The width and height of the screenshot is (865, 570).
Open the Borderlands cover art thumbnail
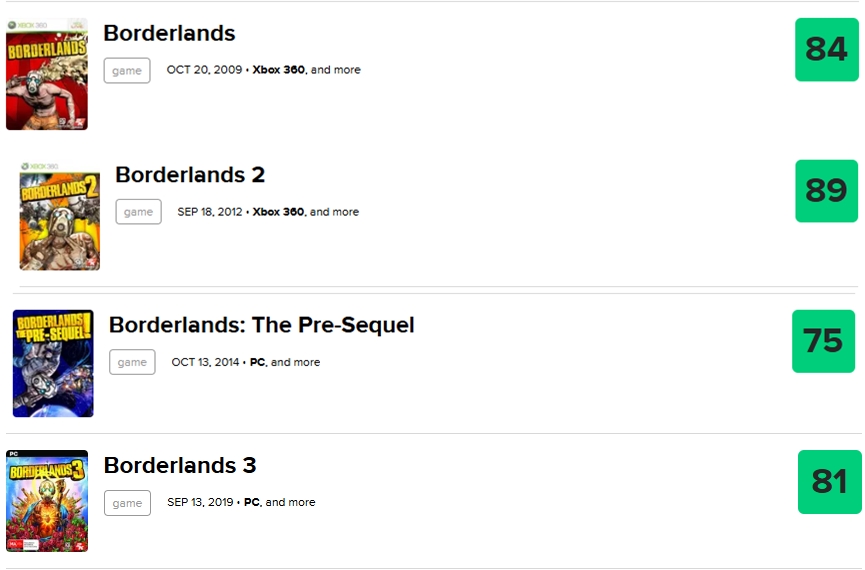coord(46,75)
